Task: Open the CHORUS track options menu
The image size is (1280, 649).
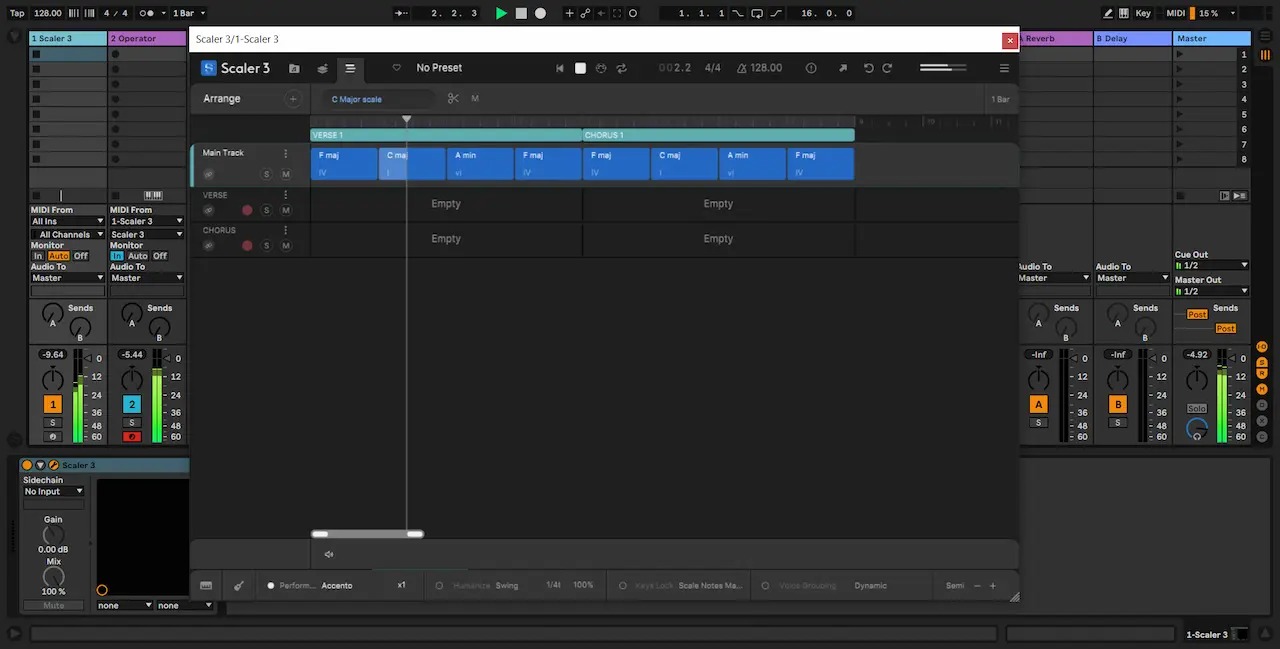Action: pyautogui.click(x=285, y=230)
